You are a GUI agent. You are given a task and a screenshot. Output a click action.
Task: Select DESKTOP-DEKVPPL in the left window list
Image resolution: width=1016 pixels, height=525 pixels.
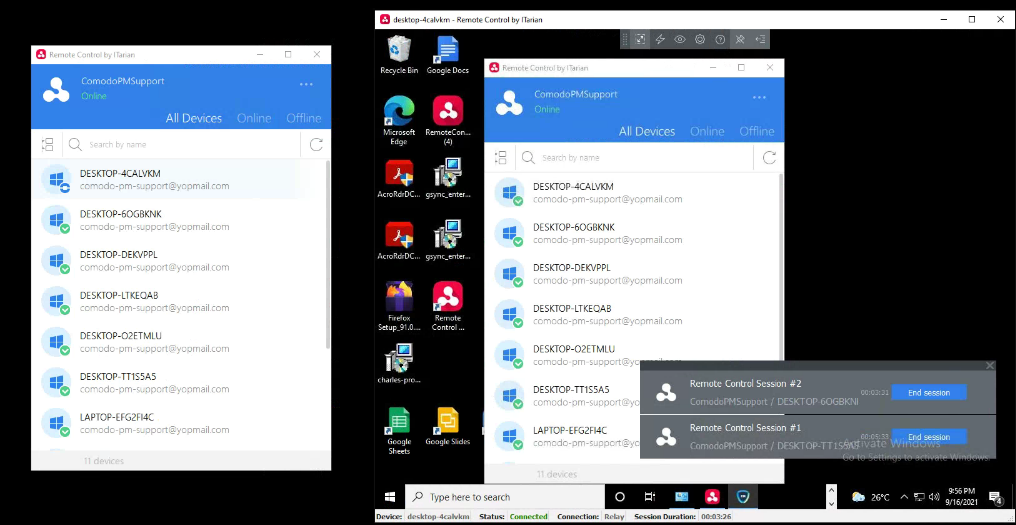(178, 261)
